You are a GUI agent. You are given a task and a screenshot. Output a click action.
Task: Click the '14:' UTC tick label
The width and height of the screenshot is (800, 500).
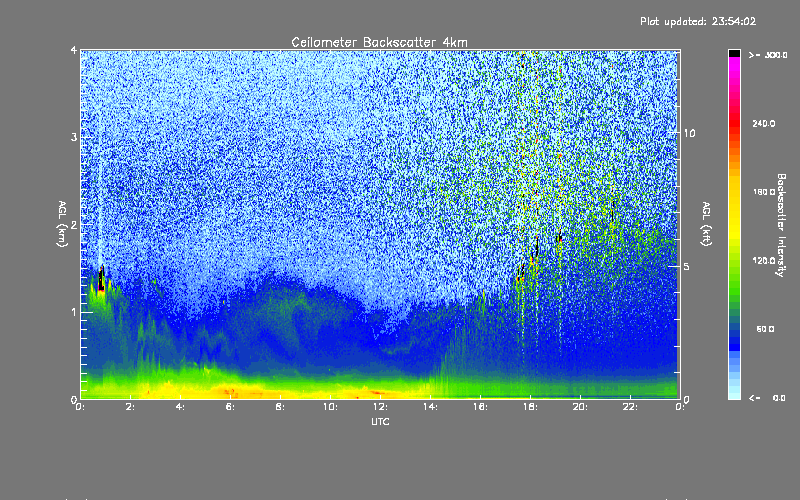[430, 407]
